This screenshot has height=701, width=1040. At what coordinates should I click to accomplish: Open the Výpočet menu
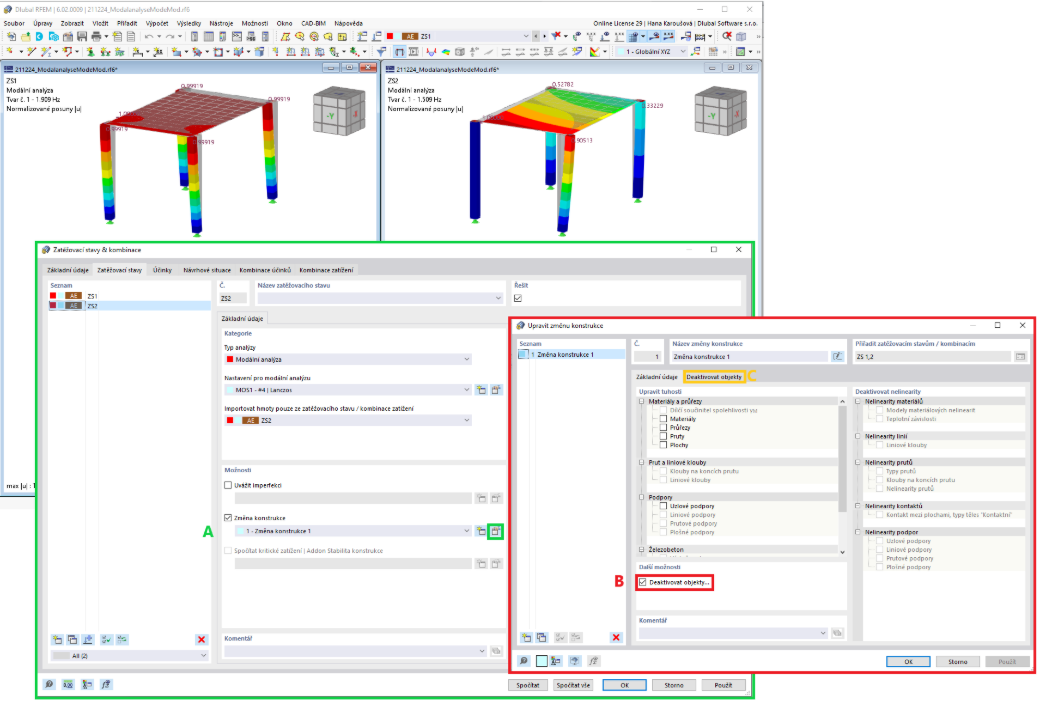(157, 23)
